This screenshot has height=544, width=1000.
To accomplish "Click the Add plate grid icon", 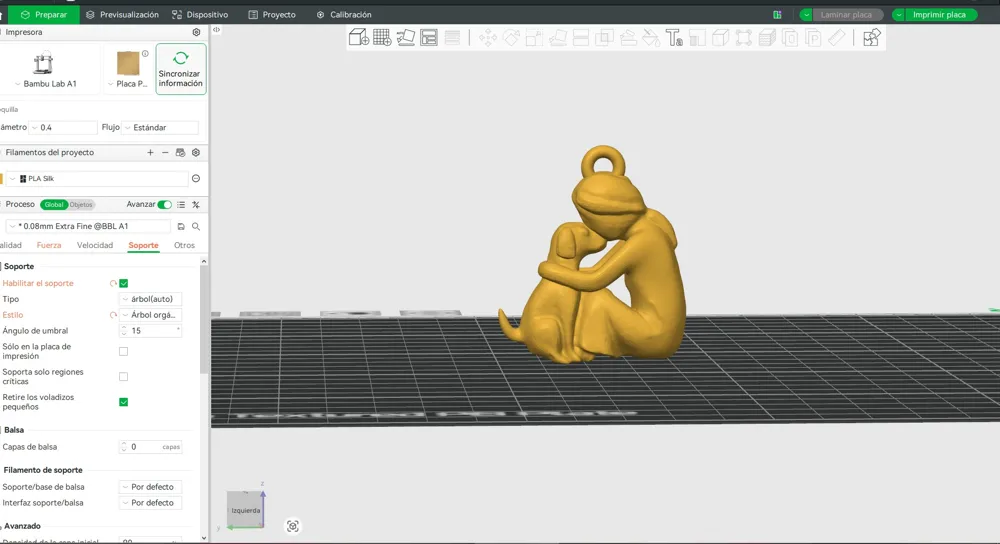I will (x=382, y=38).
